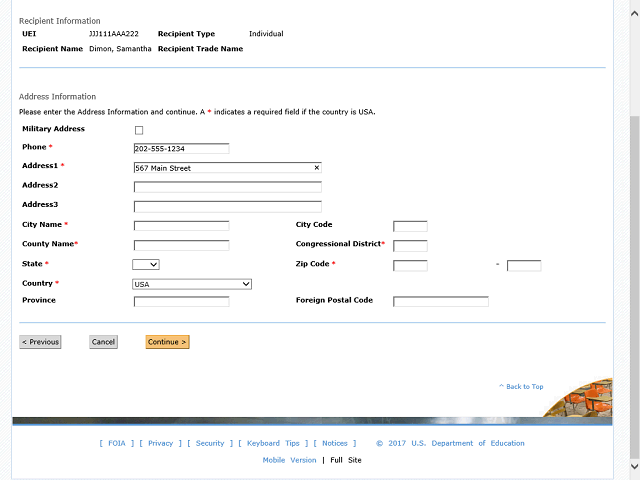Click the Address1 input field
Image resolution: width=640 pixels, height=480 pixels.
[x=227, y=168]
